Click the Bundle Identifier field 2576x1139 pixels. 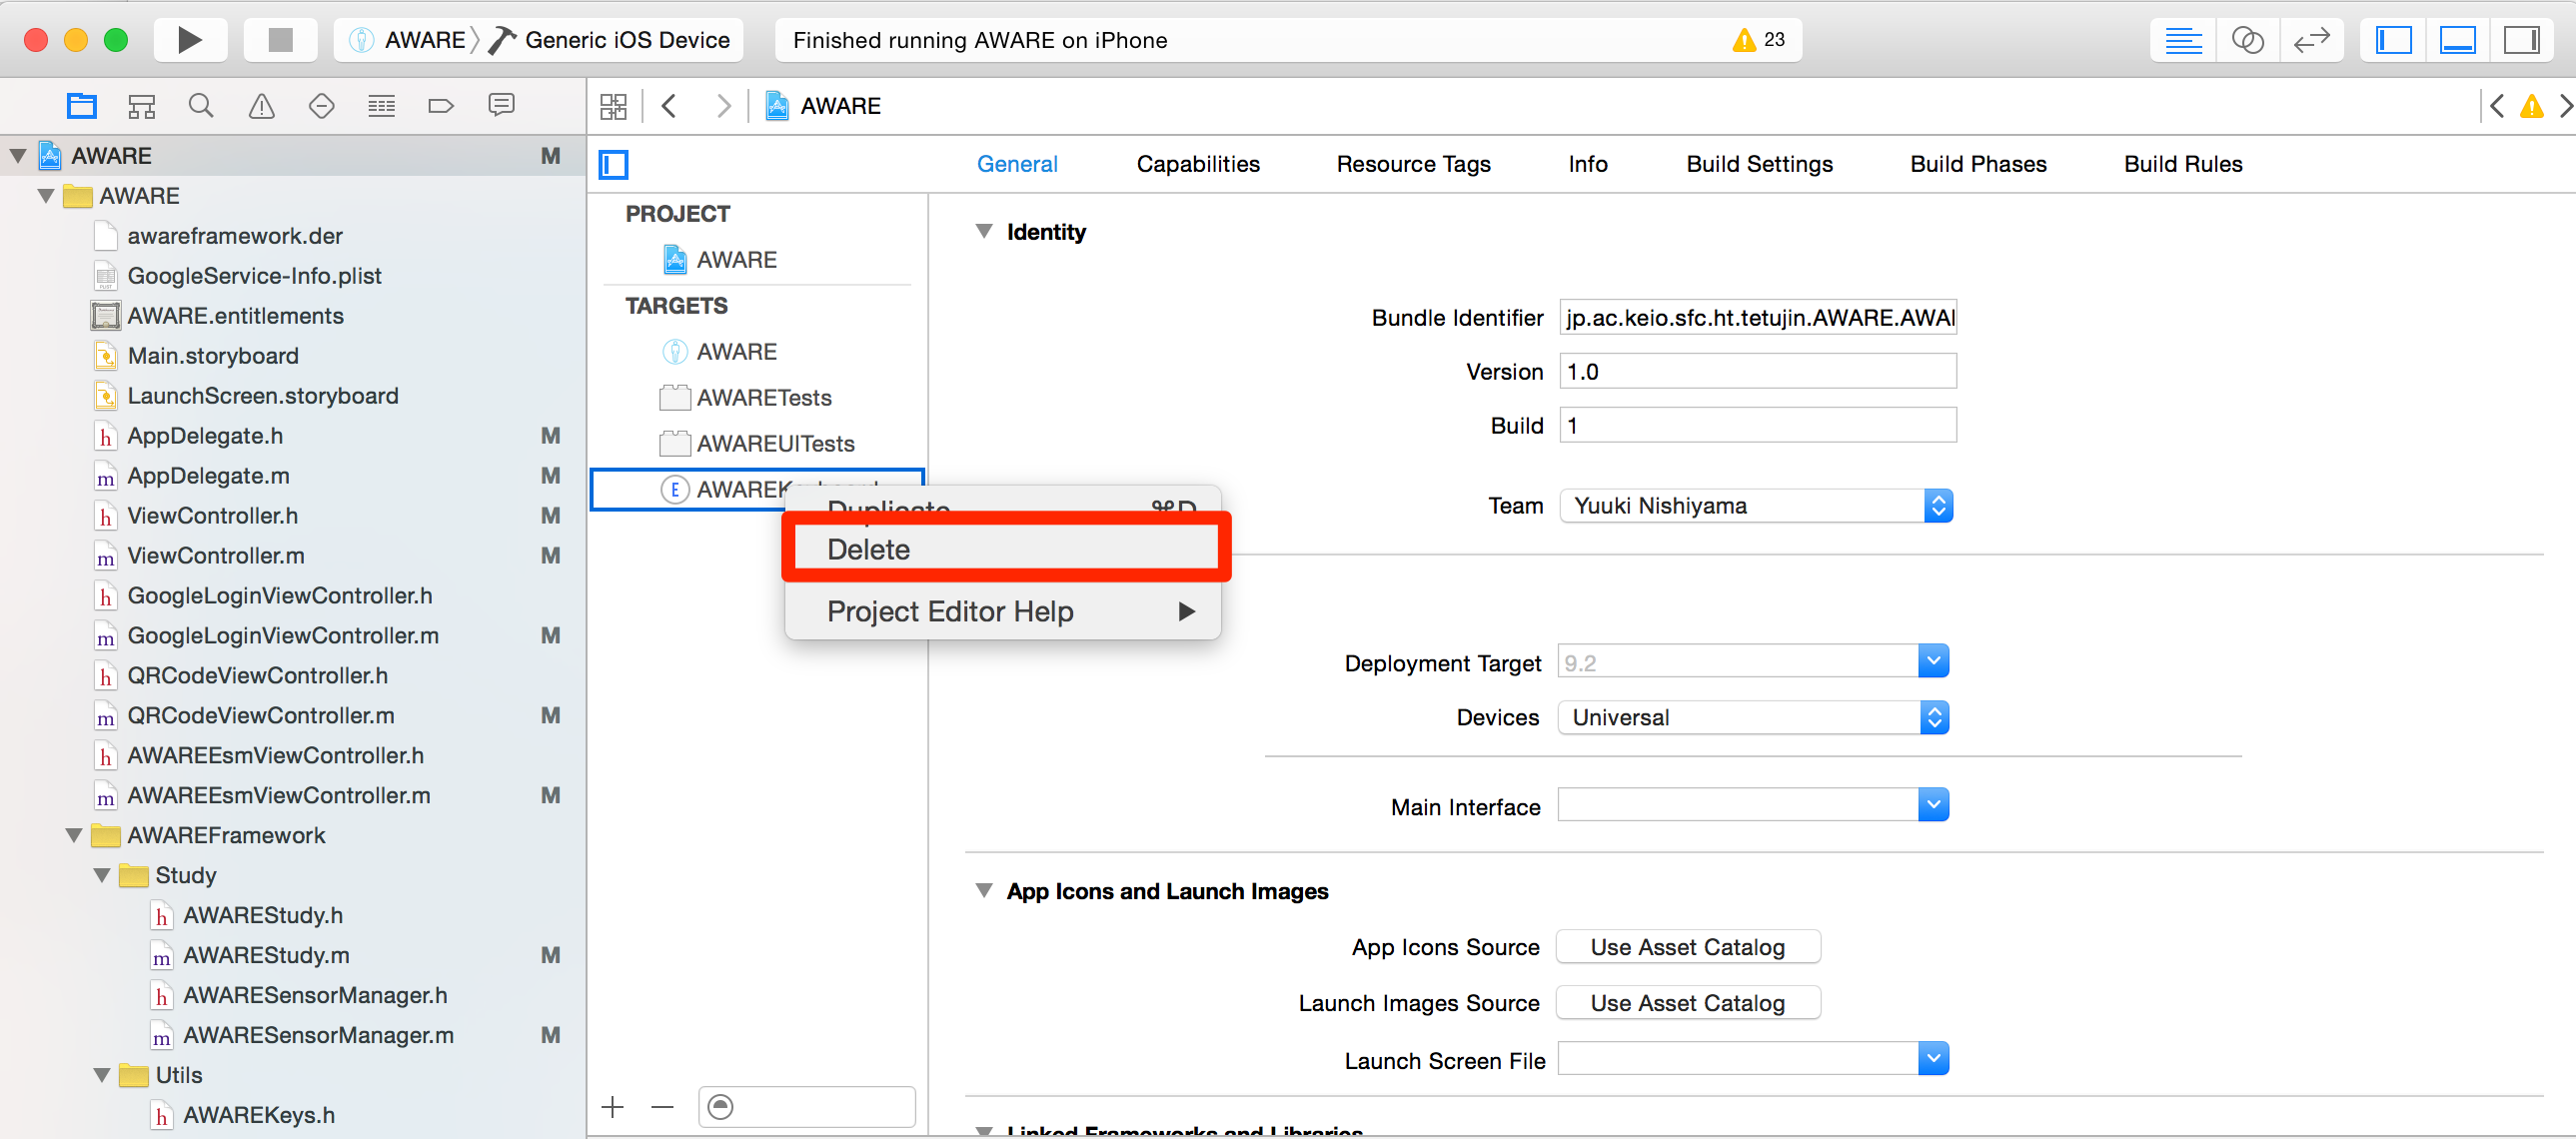[1758, 318]
